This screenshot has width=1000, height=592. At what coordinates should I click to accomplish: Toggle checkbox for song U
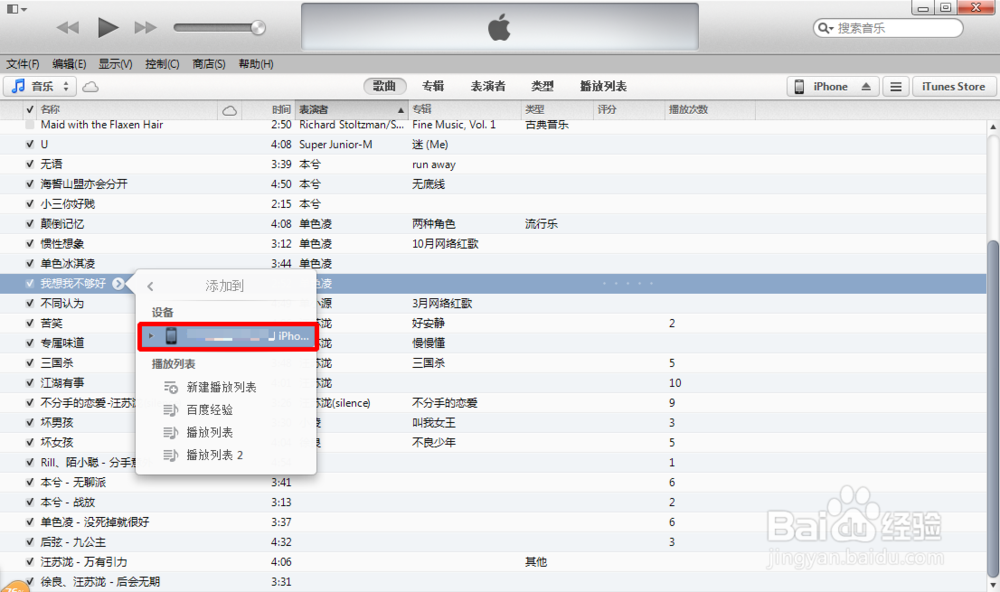pyautogui.click(x=29, y=144)
